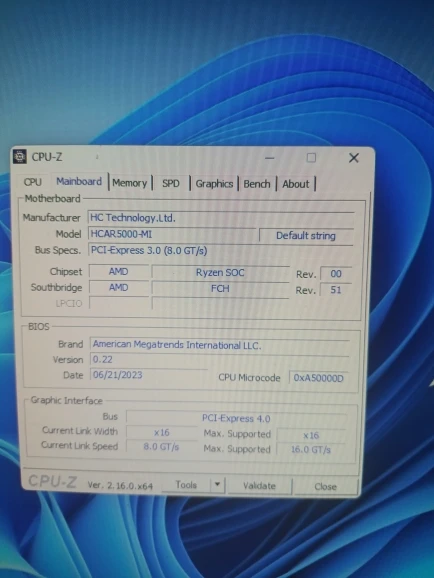Switch to the Bench tab
This screenshot has height=578, width=434.
(257, 184)
